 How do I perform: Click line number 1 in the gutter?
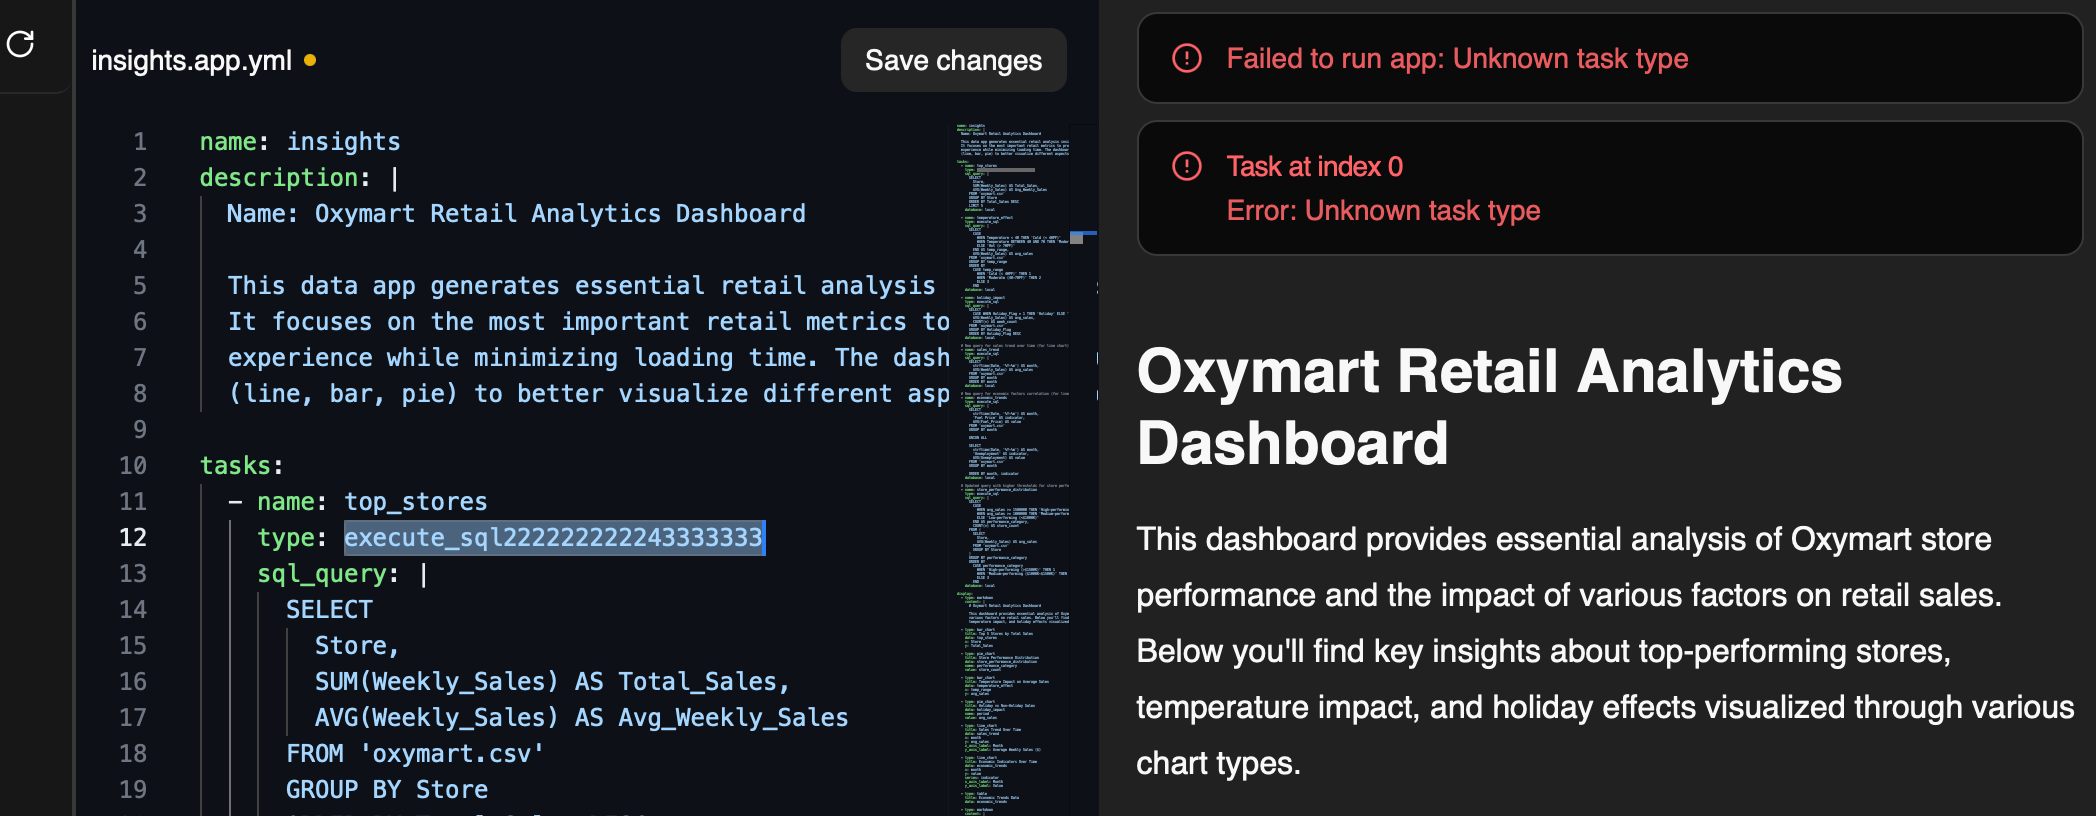(140, 142)
